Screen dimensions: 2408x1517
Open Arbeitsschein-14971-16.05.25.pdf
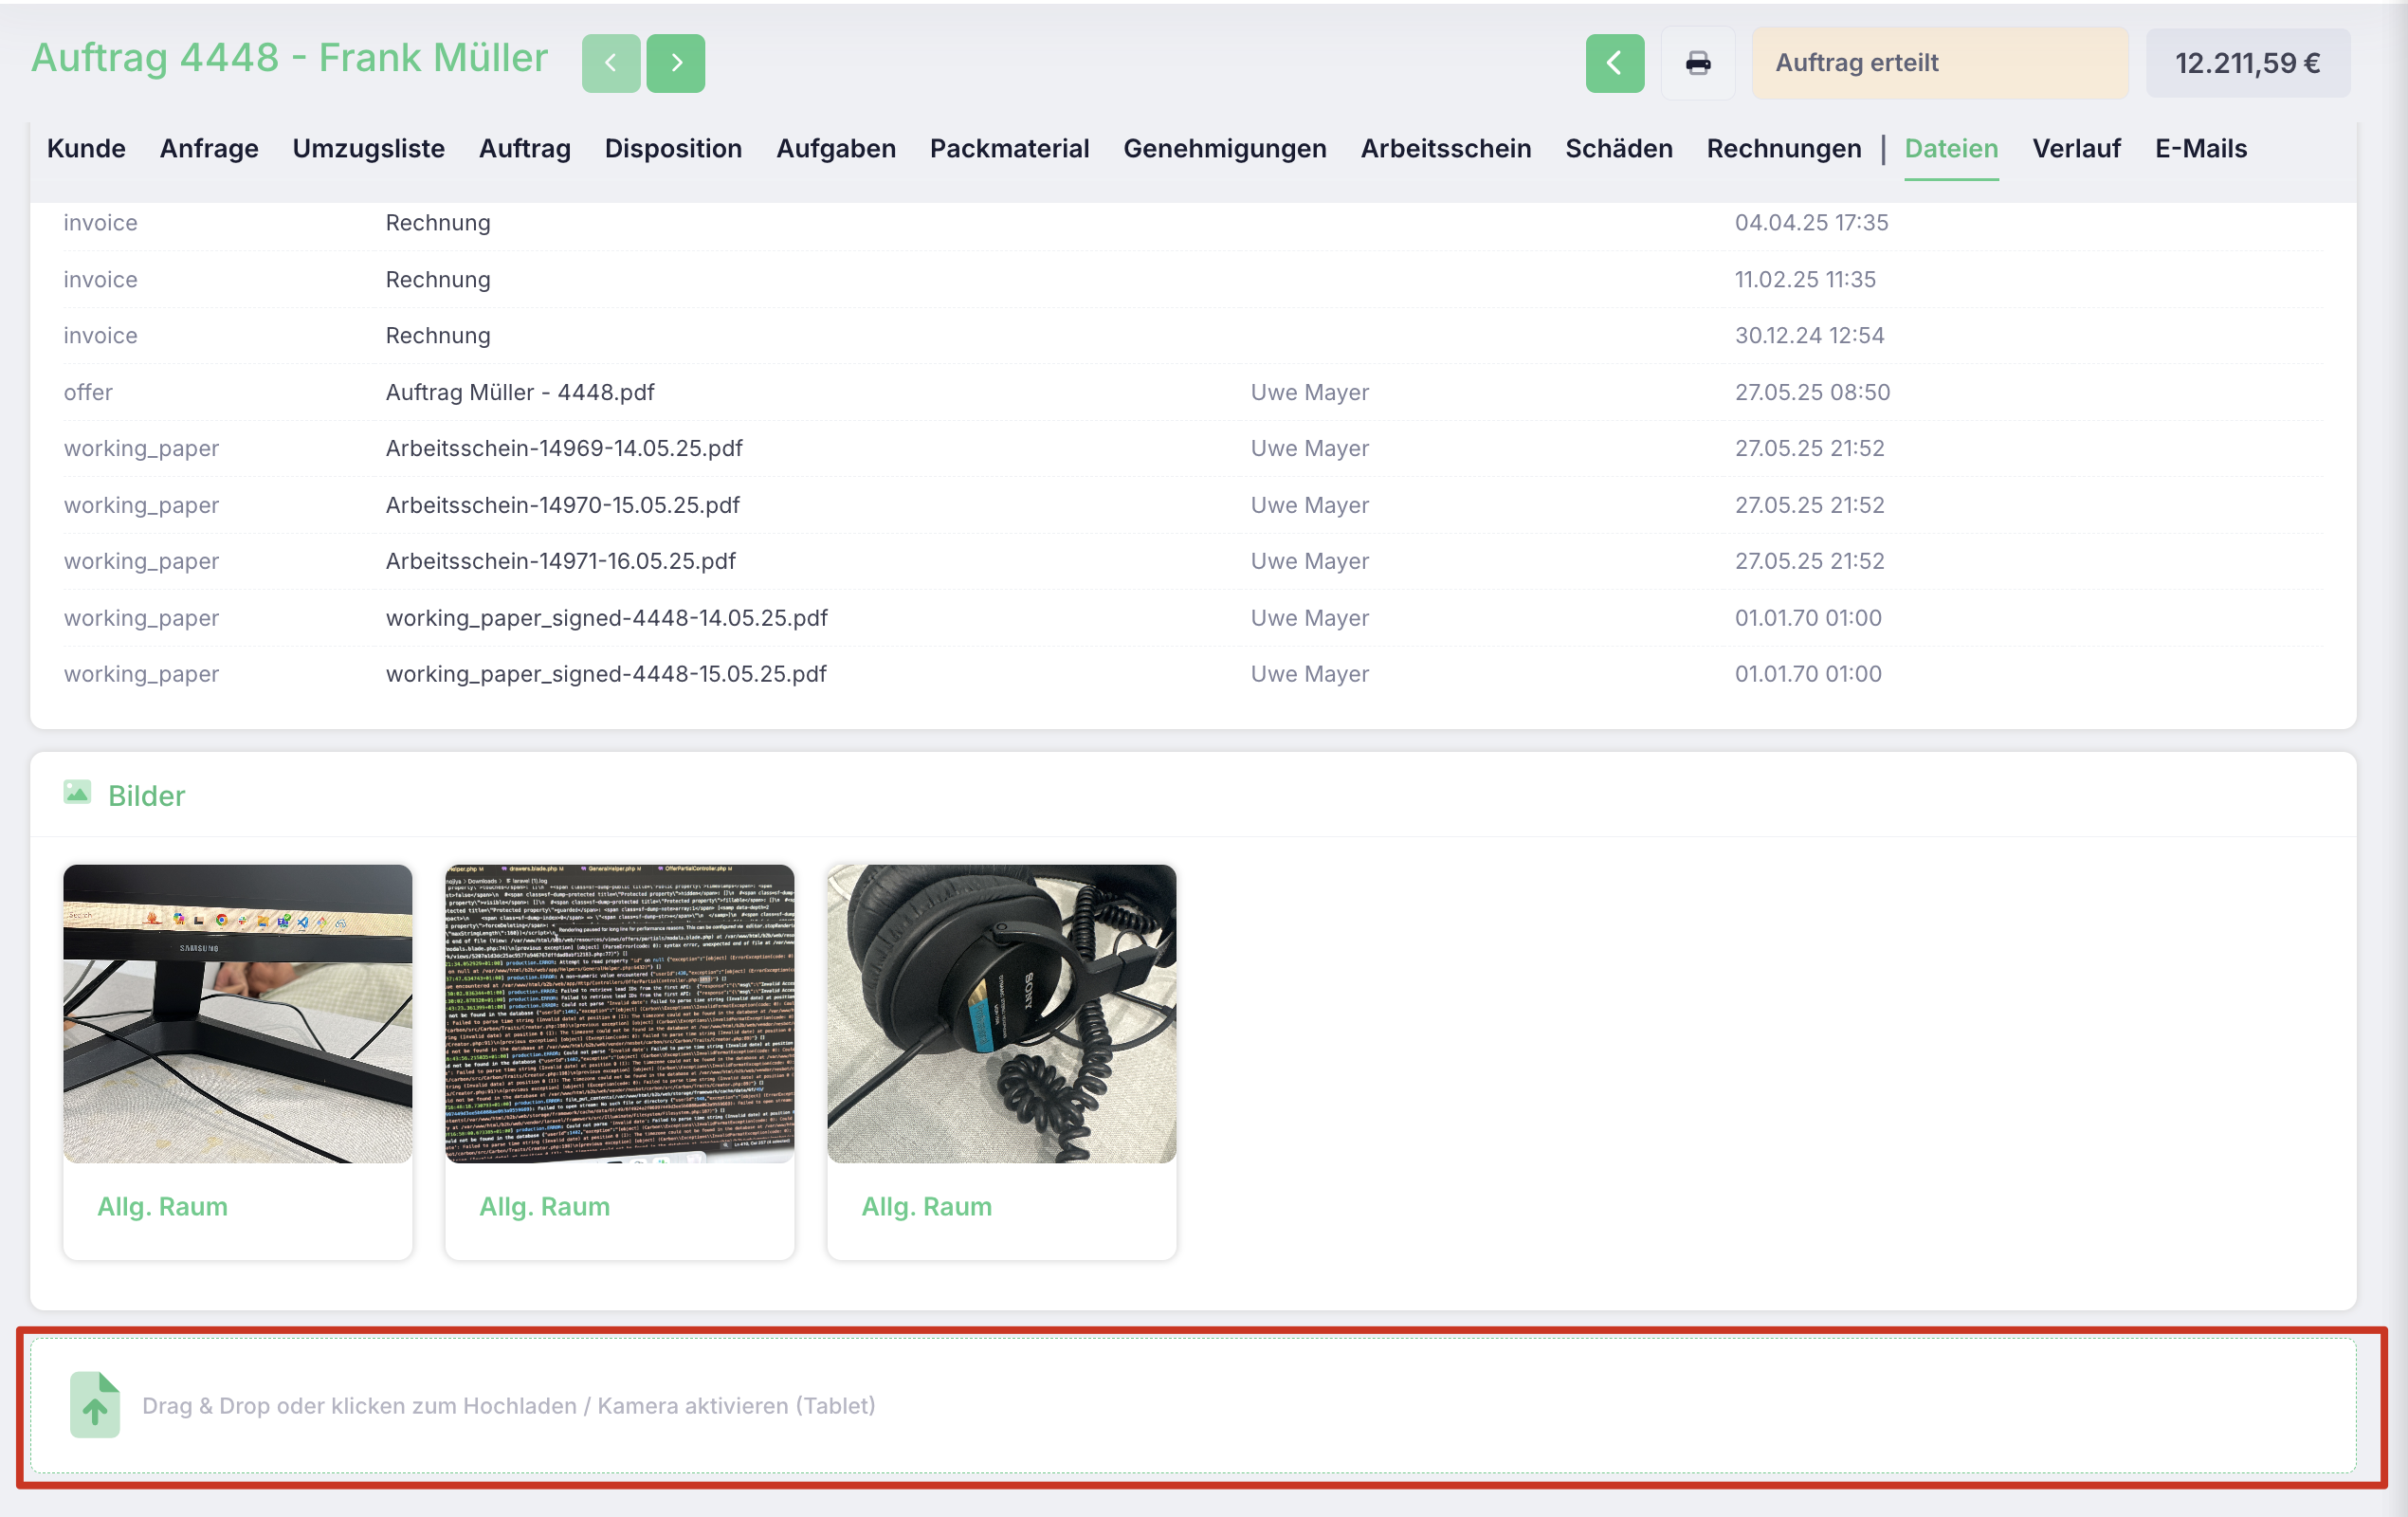[x=561, y=562]
